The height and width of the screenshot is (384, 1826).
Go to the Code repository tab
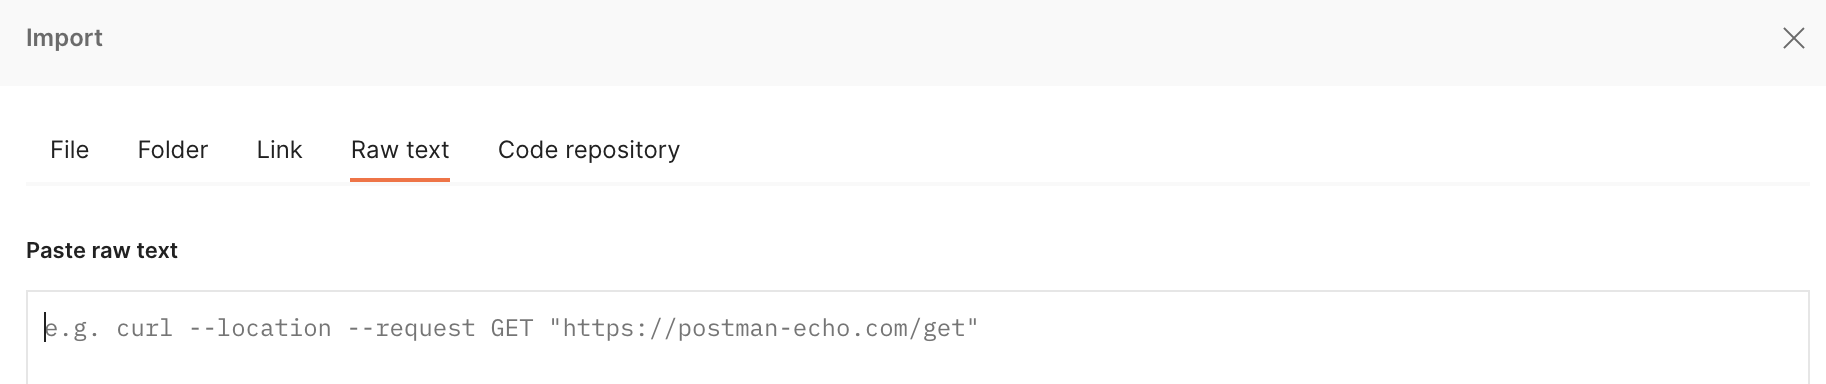click(x=589, y=150)
